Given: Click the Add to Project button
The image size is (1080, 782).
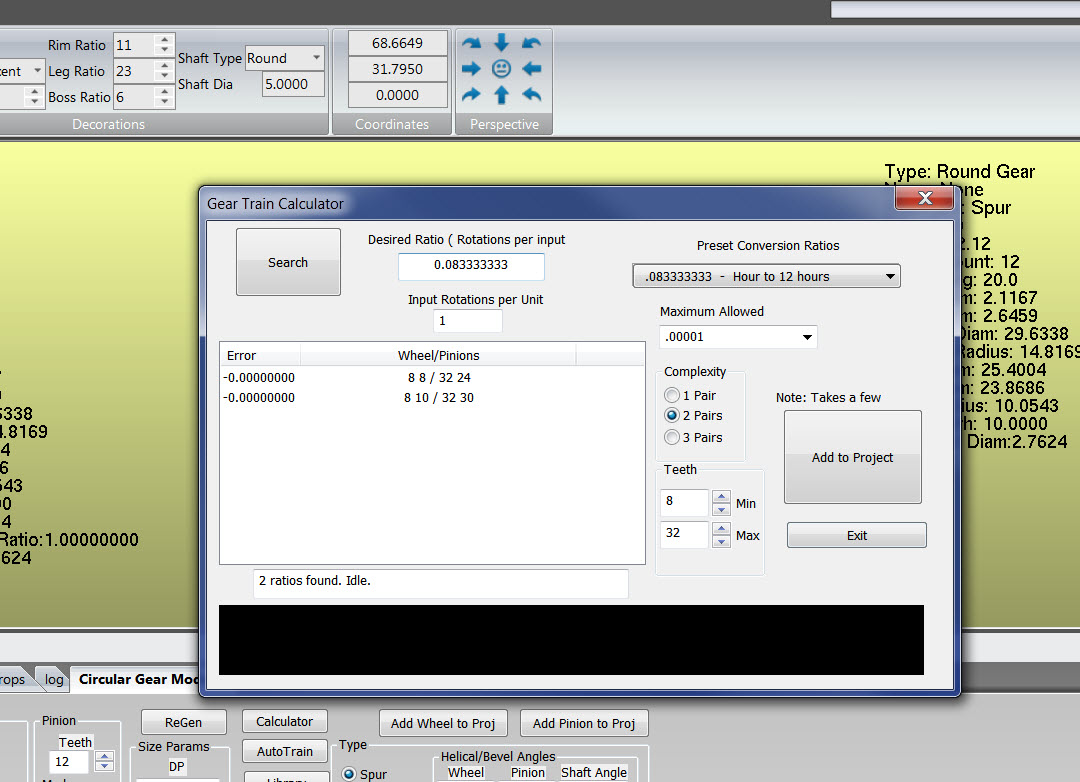Looking at the screenshot, I should 852,457.
